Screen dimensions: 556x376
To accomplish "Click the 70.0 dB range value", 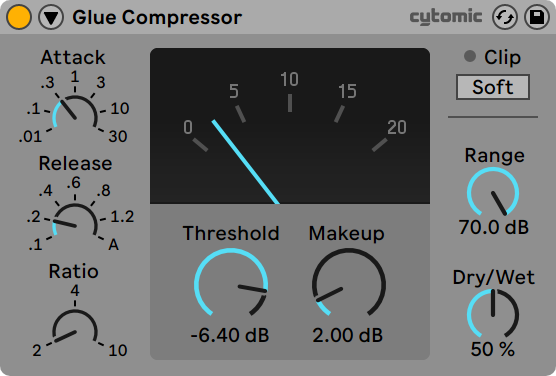I will click(x=494, y=227).
